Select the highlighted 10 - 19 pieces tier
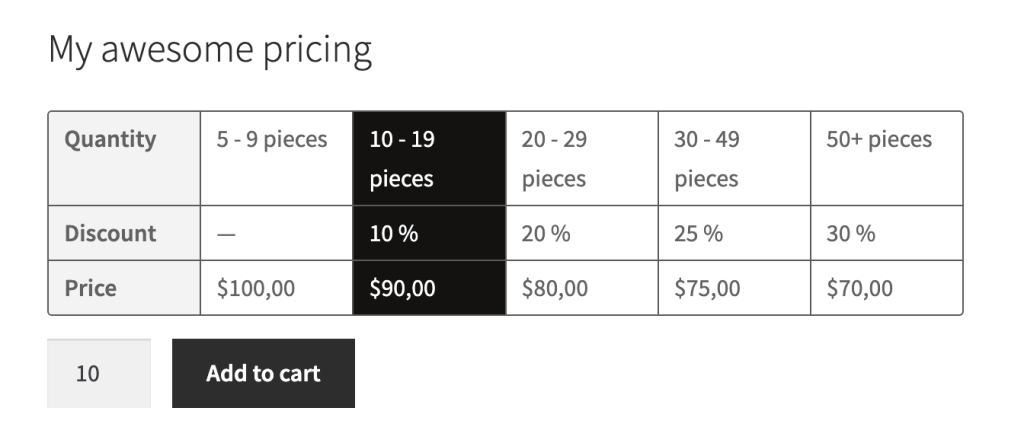1024x443 pixels. coord(429,158)
